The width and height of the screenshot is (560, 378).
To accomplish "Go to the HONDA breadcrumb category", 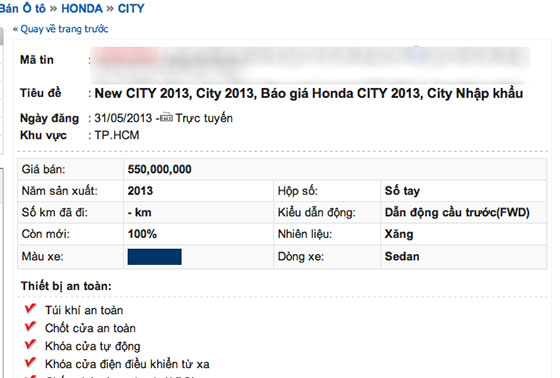I will 82,8.
